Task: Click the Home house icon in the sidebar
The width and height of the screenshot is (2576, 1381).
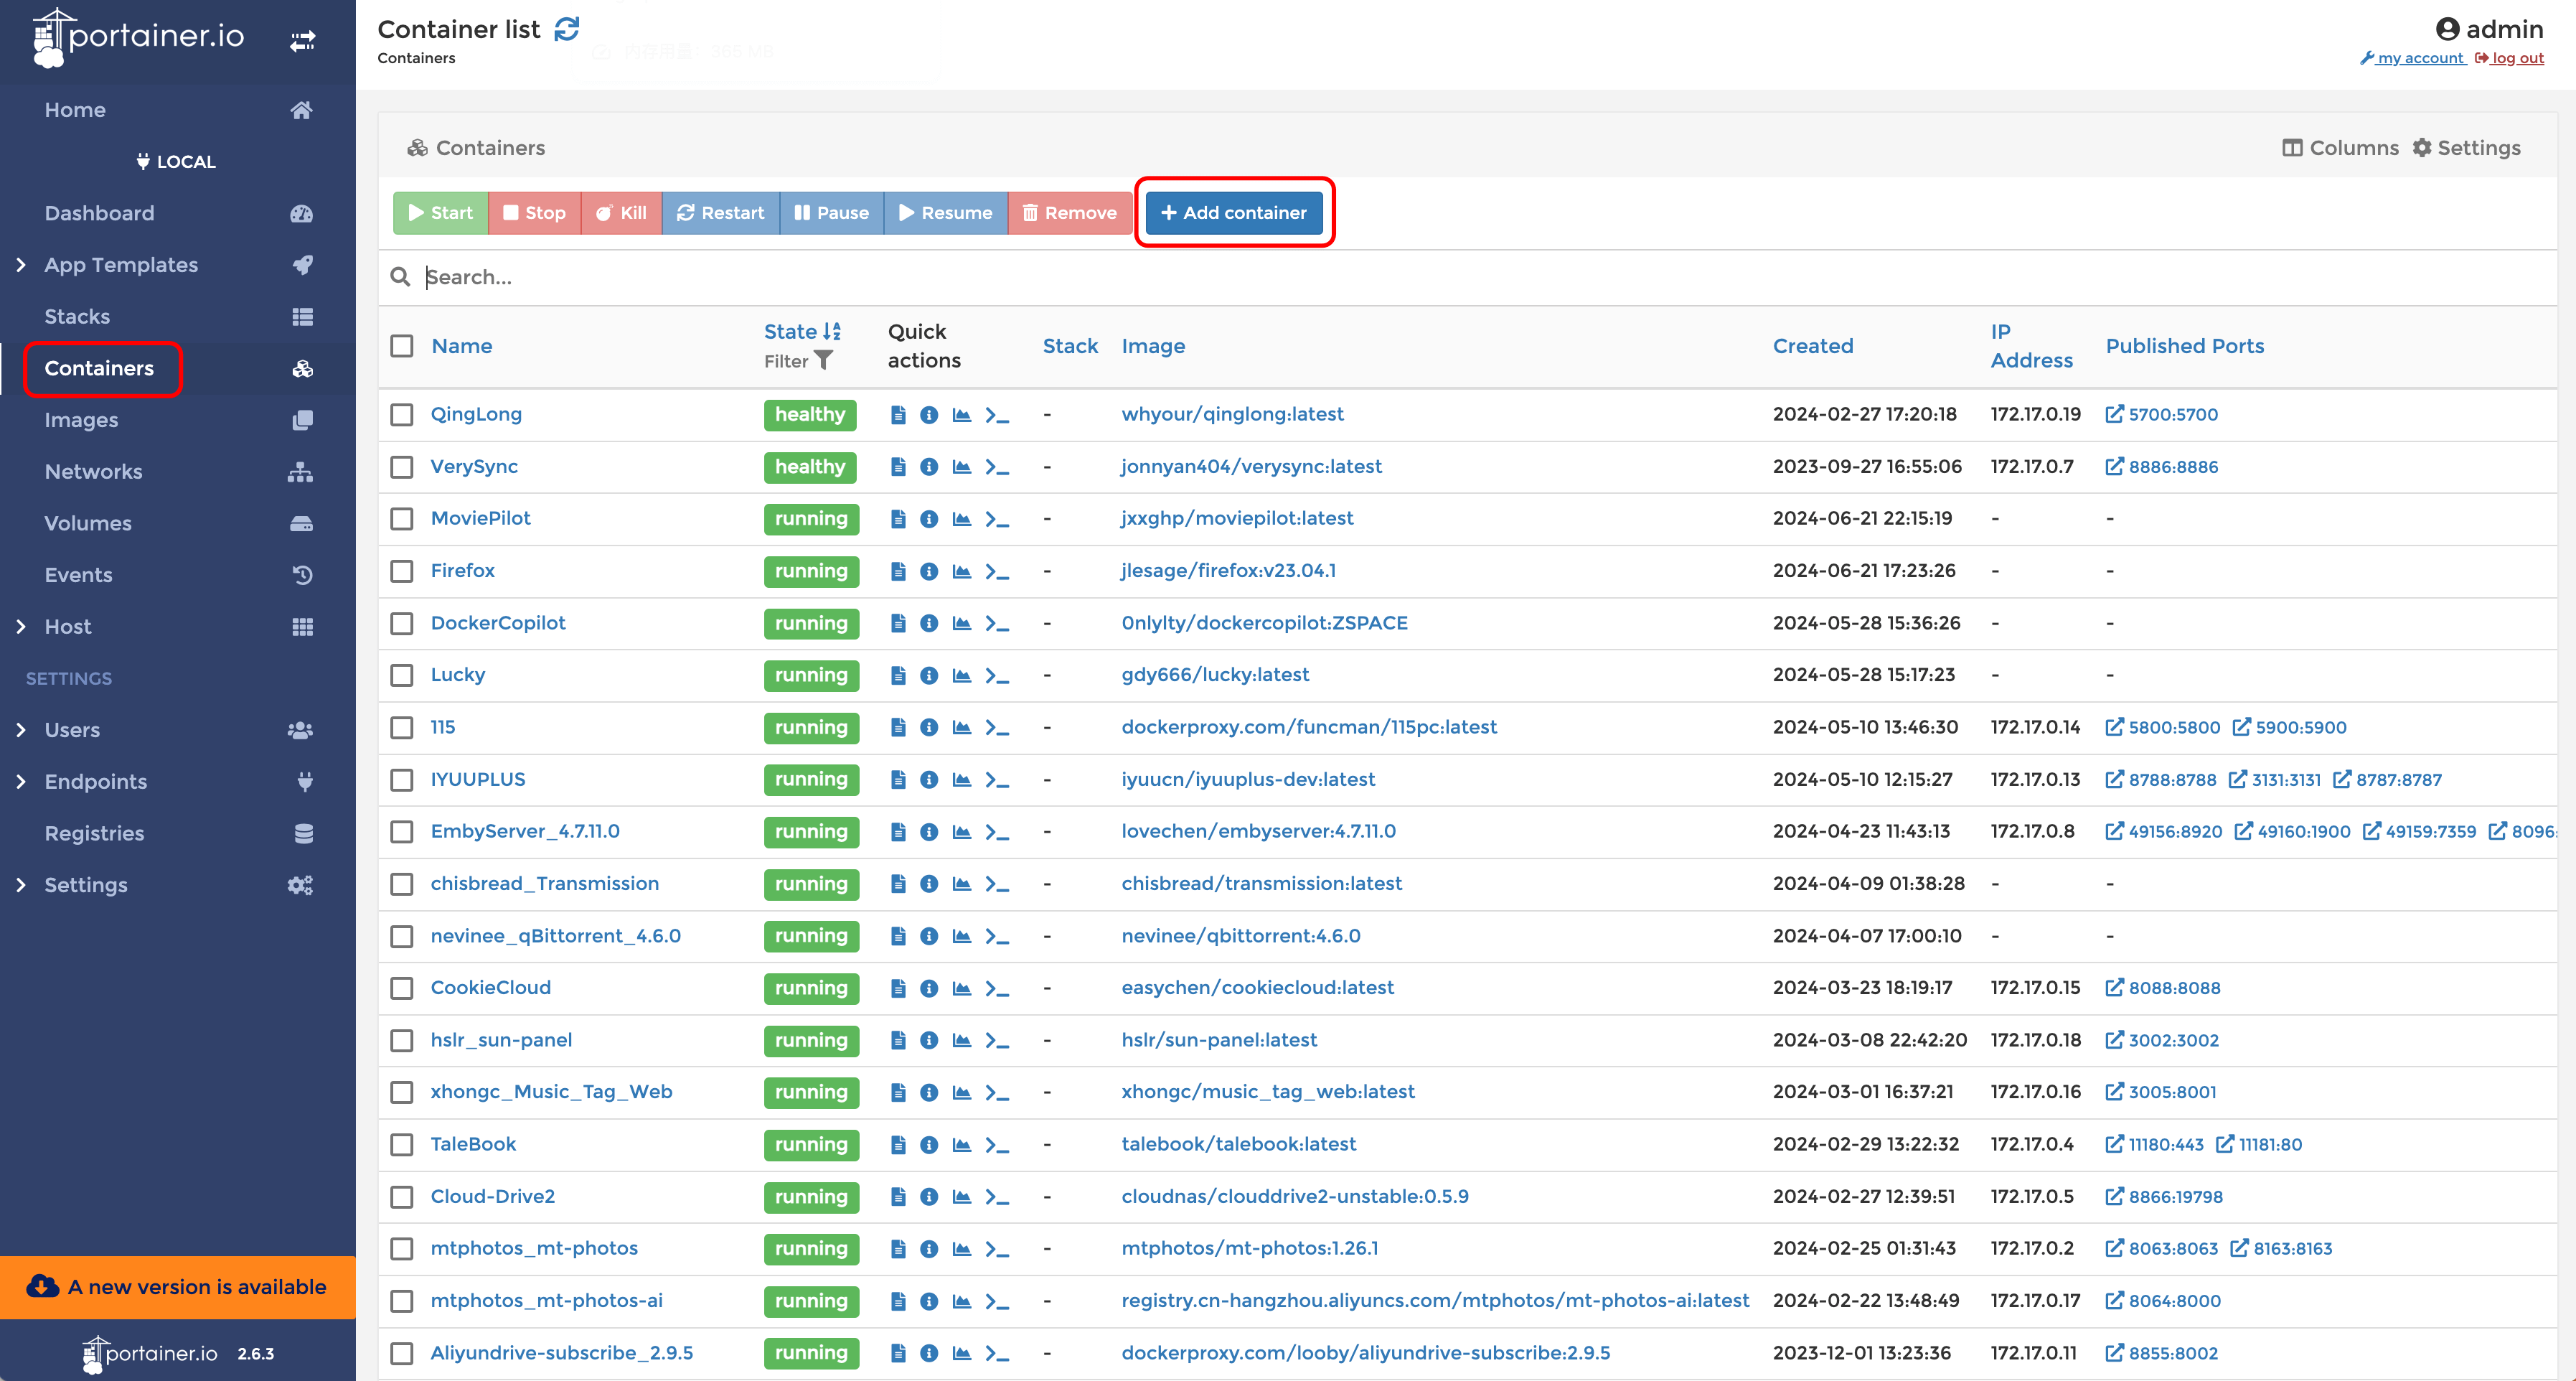Action: tap(301, 110)
